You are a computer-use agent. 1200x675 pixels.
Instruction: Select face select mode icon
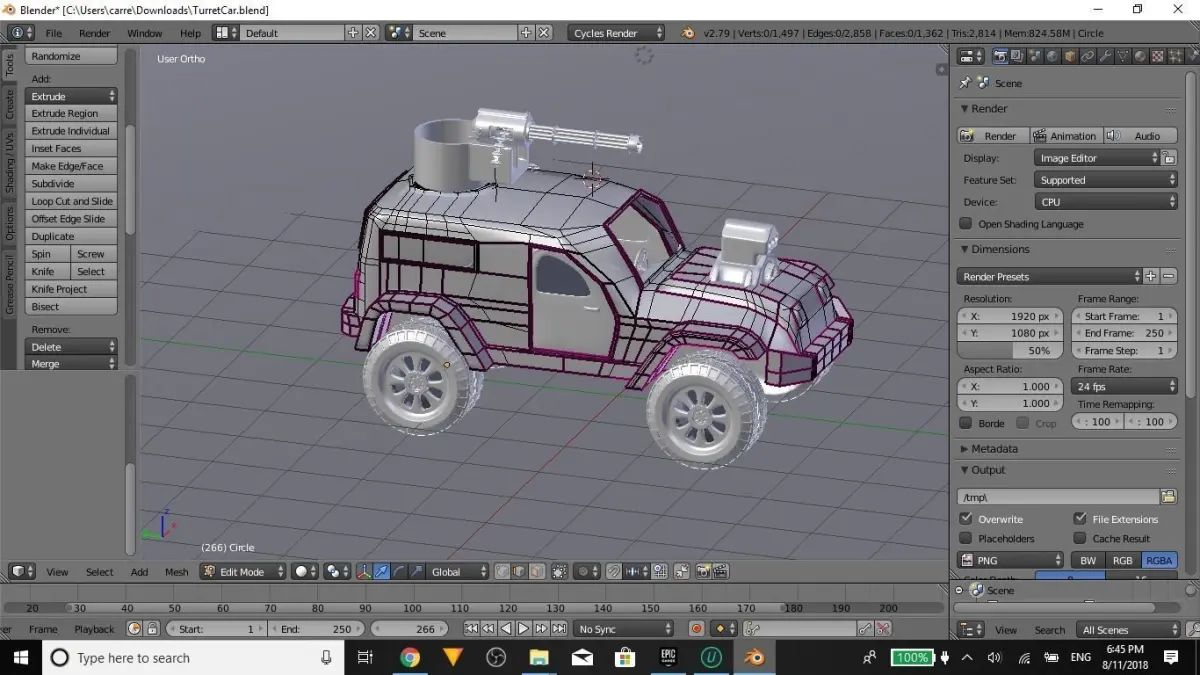tap(536, 572)
